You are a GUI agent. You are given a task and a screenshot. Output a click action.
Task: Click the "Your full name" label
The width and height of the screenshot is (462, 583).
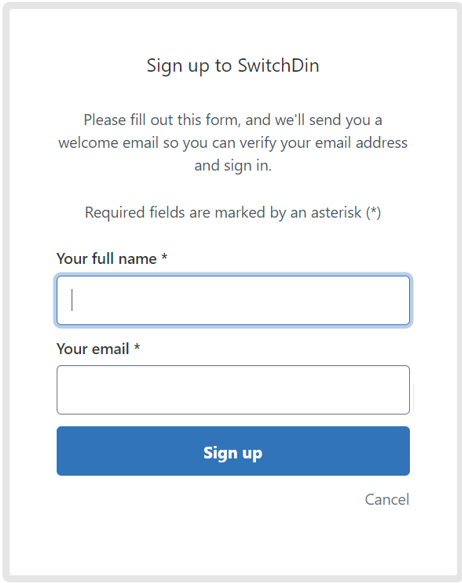click(107, 258)
